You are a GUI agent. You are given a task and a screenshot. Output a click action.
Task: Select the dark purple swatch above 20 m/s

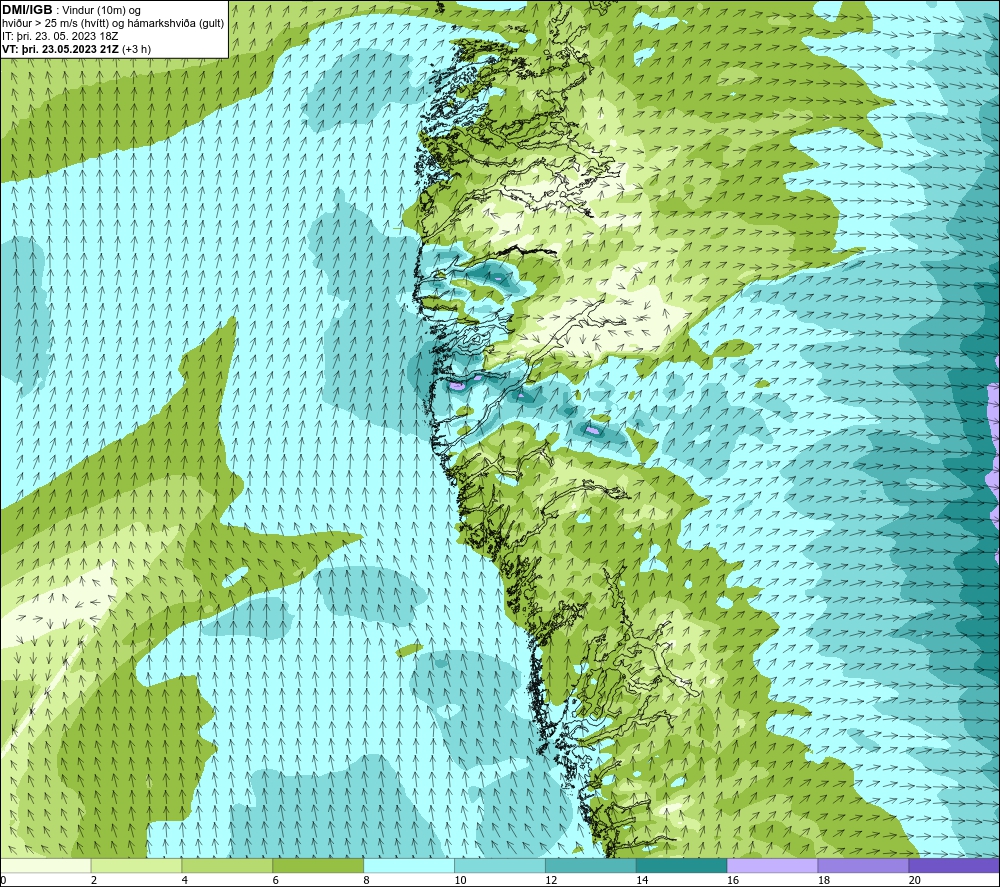tap(954, 865)
